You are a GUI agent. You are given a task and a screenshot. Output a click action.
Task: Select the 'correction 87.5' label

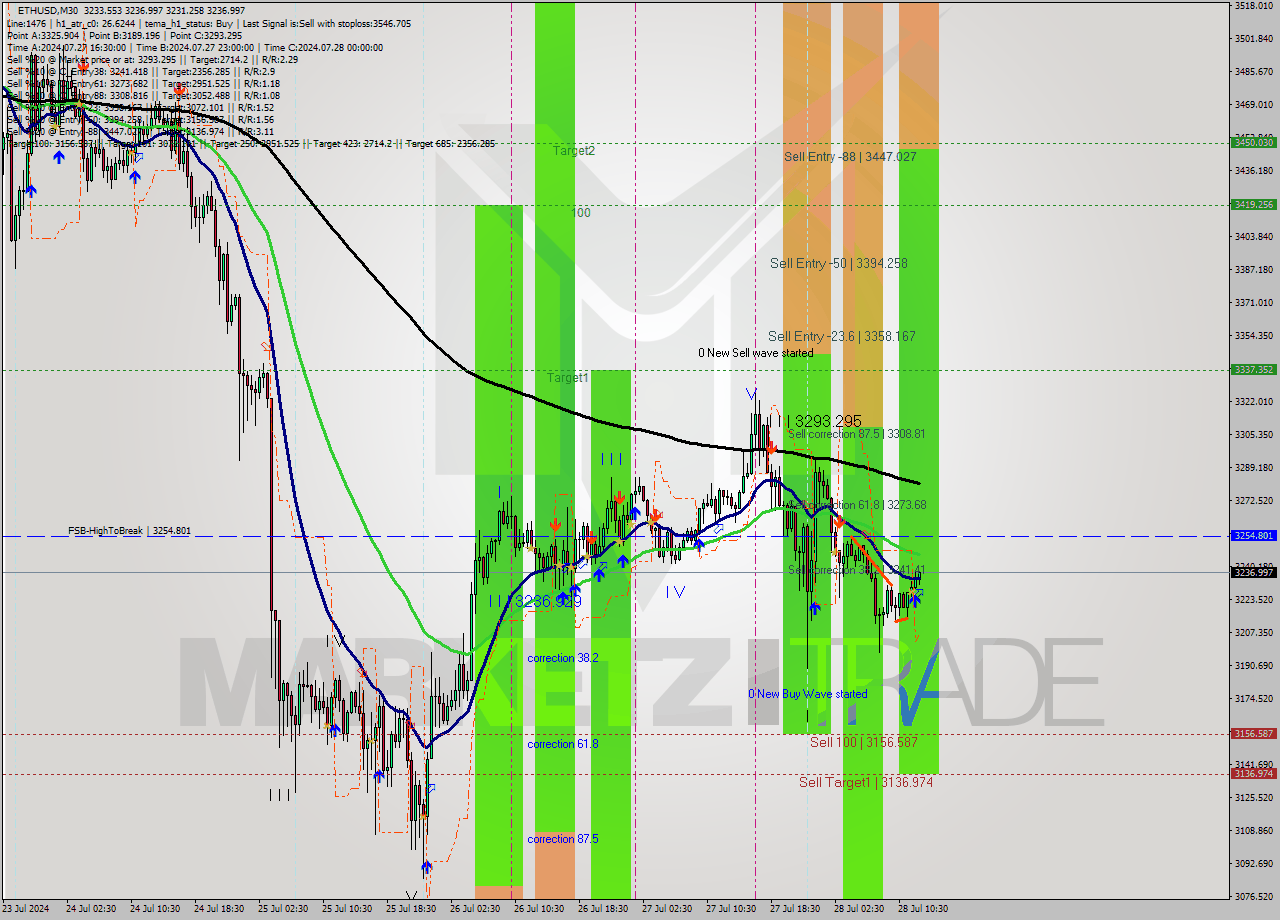[x=563, y=839]
